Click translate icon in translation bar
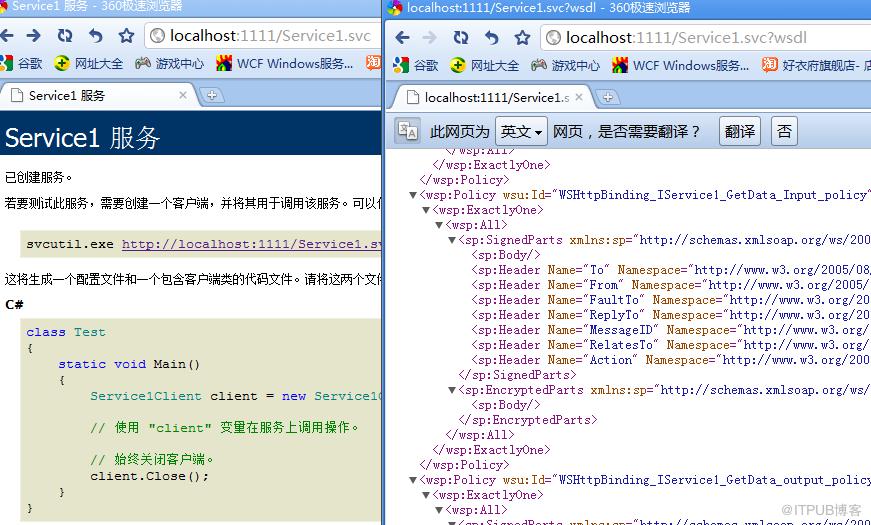 [x=407, y=131]
